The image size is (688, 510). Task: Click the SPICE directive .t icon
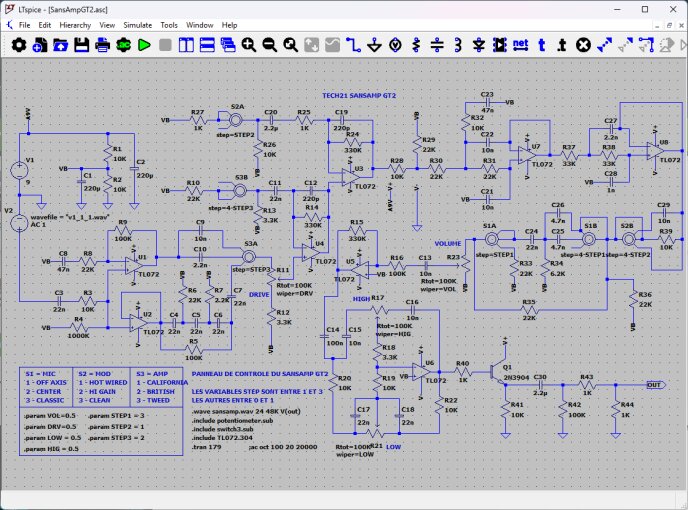562,45
